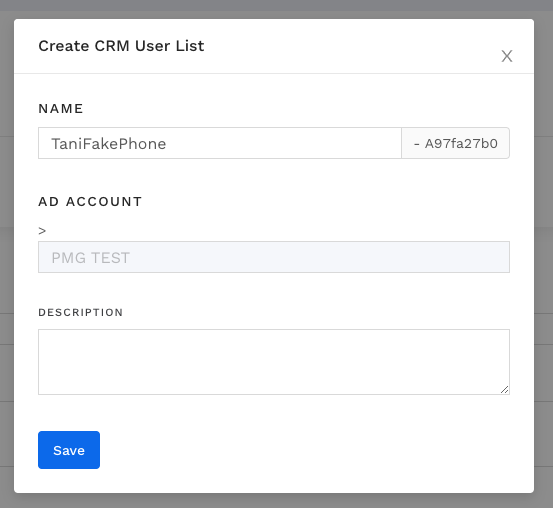This screenshot has height=508, width=553.
Task: Click the DESCRIPTION label
Action: (80, 313)
